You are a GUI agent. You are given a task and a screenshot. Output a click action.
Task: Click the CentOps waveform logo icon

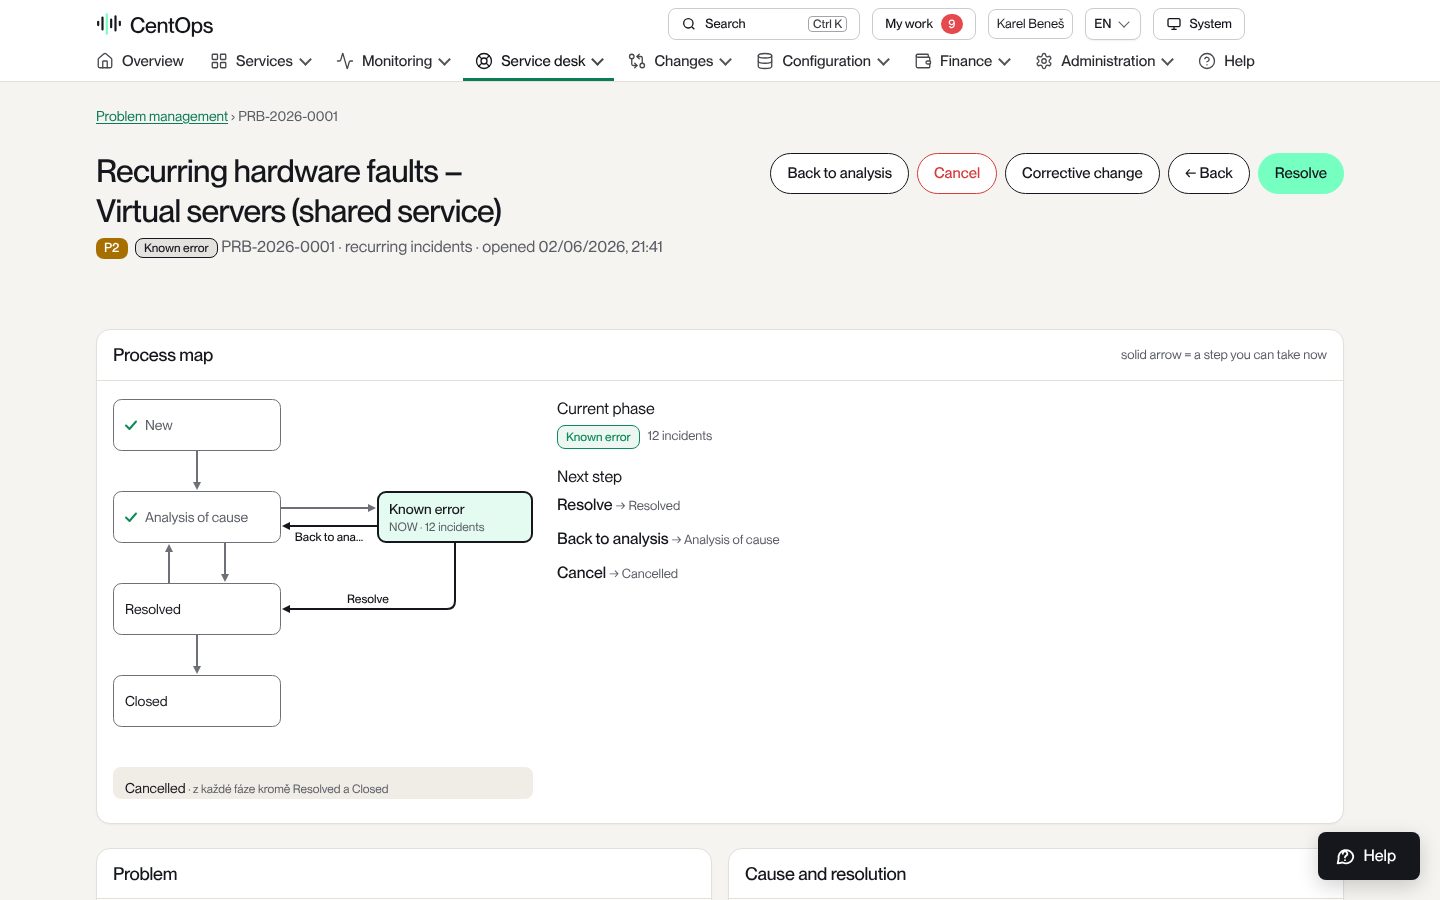click(109, 24)
